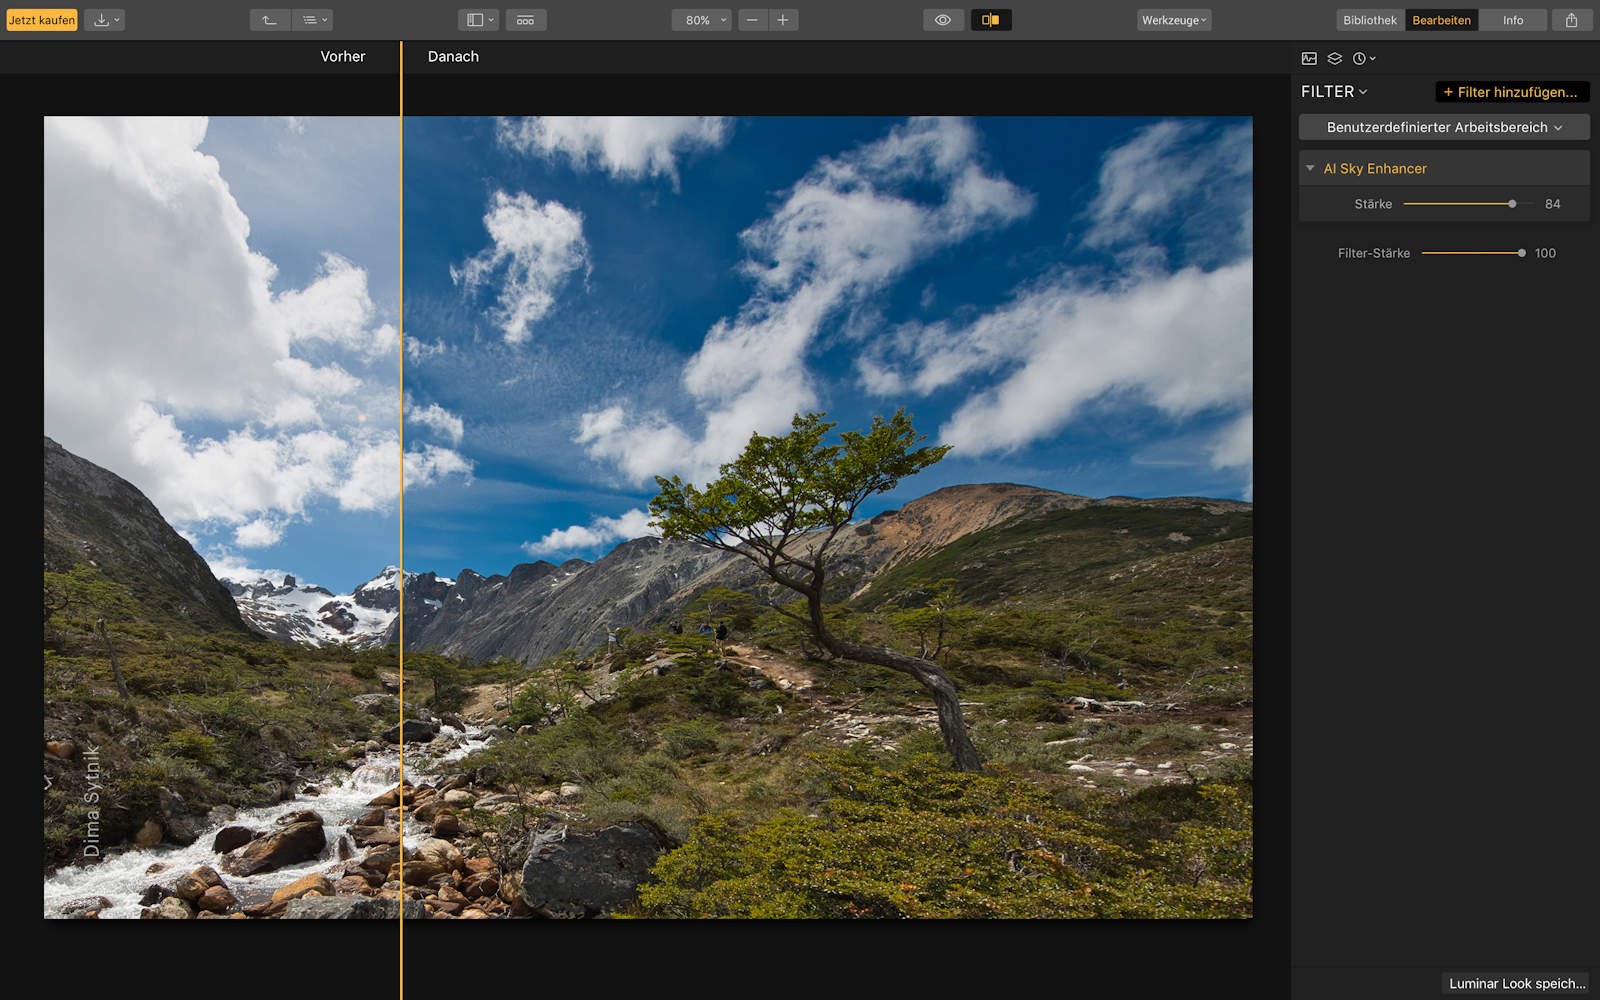Open the history clock icon
The width and height of the screenshot is (1600, 1000).
[1363, 58]
